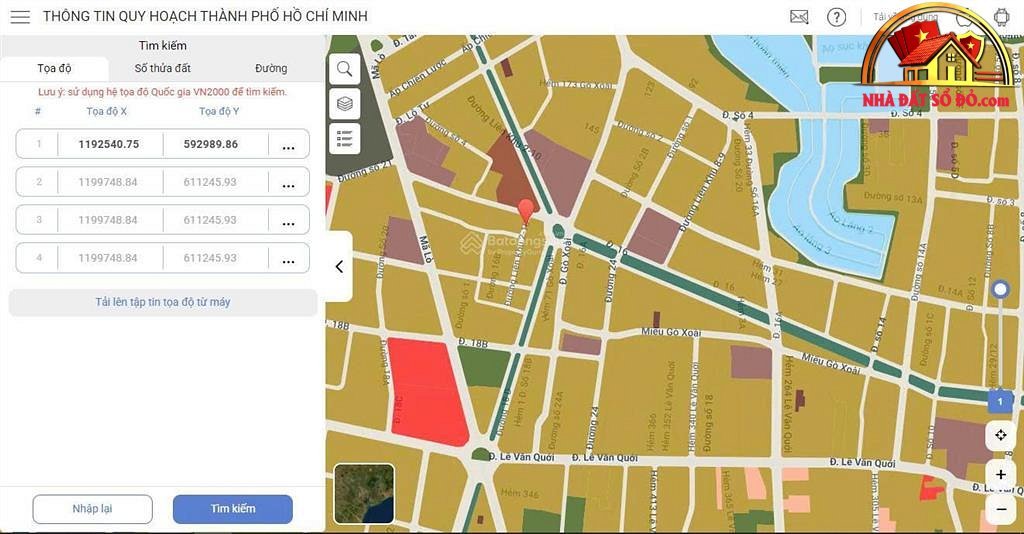Viewport: 1024px width, 534px height.
Task: Open options menu for row 2
Action: (288, 184)
